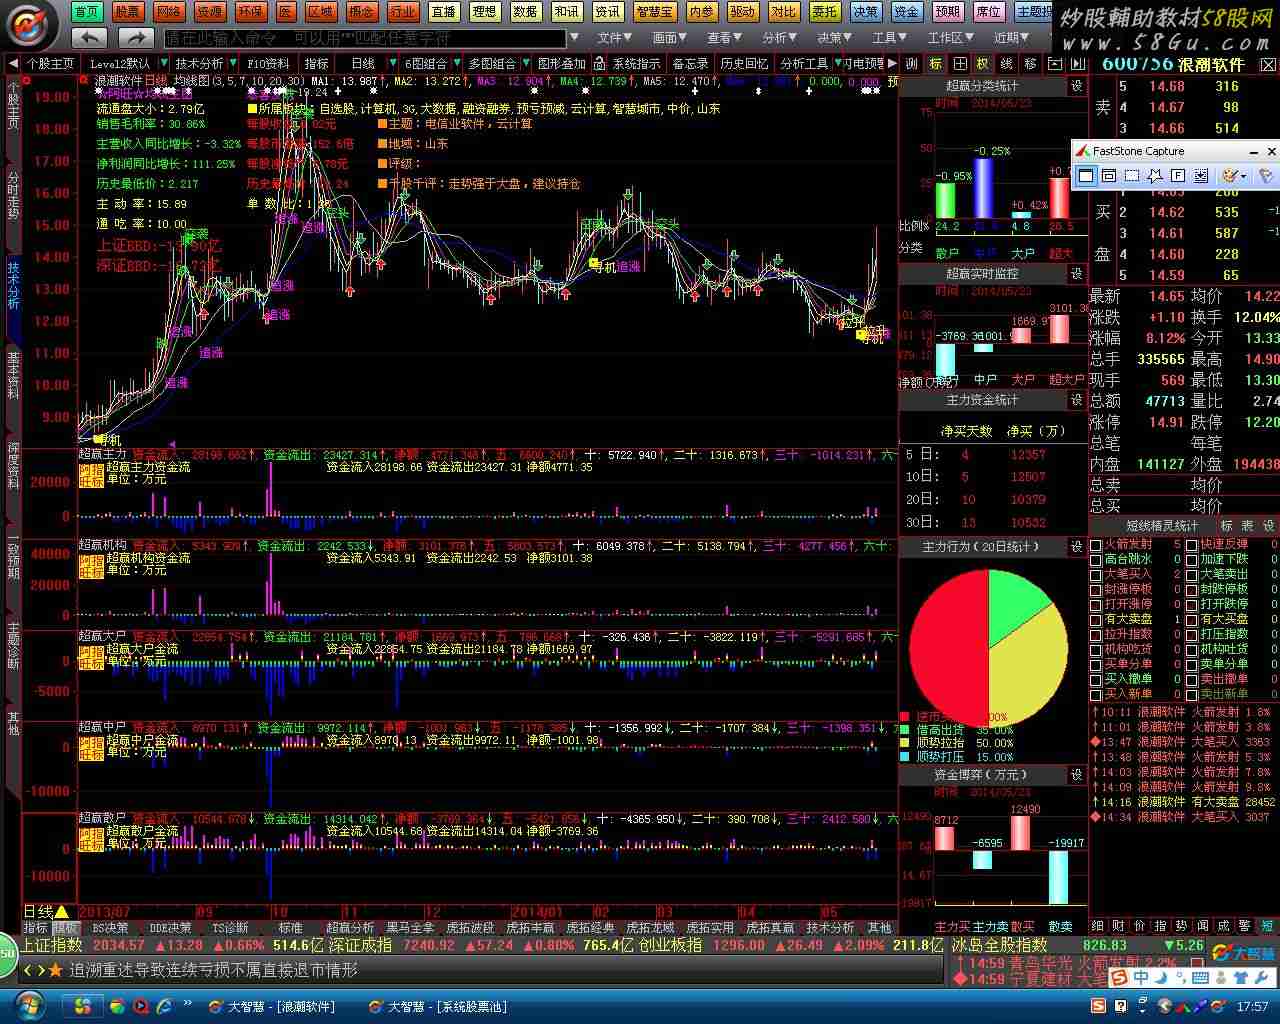Click the 移 move tool icon
The image size is (1280, 1024).
(1031, 63)
